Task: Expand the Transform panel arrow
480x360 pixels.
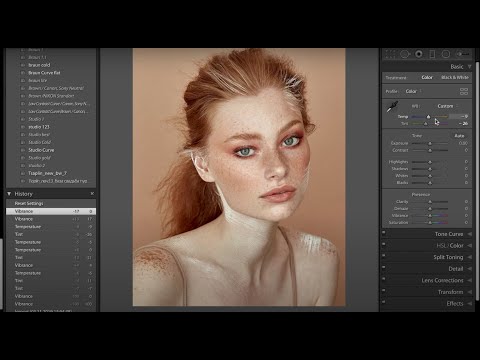Action: point(469,292)
